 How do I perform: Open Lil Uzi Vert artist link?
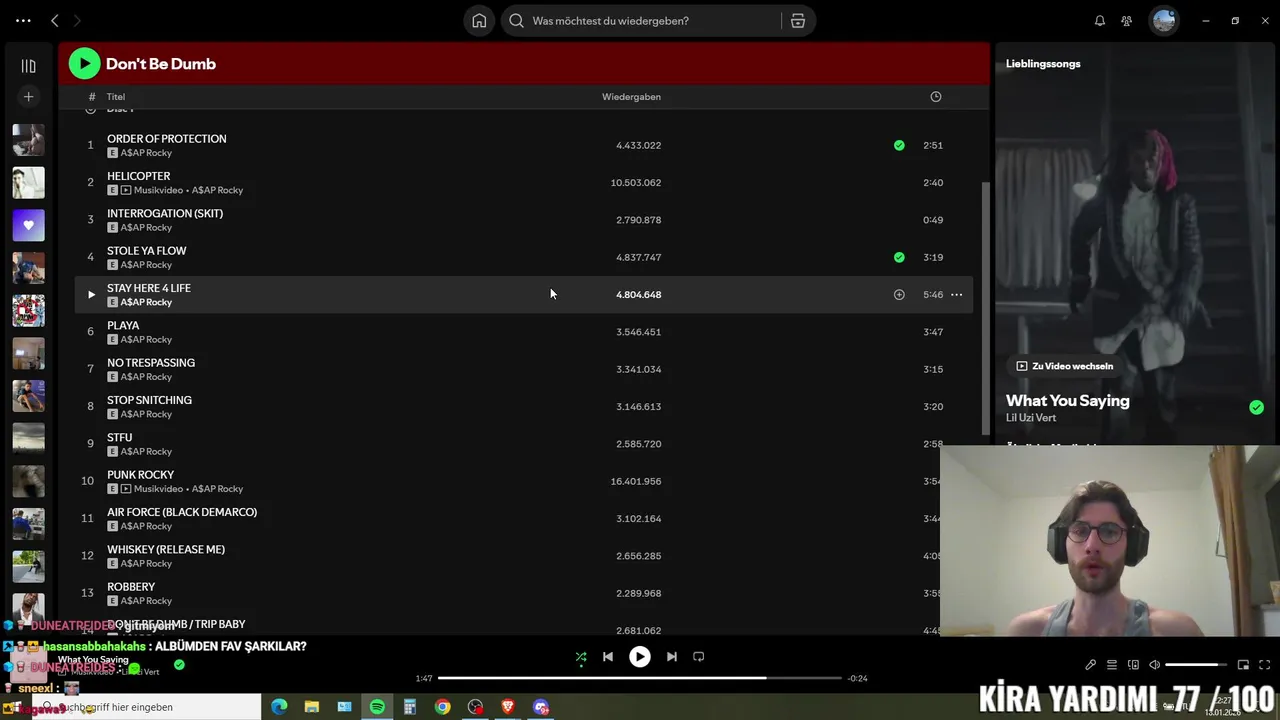[1031, 418]
